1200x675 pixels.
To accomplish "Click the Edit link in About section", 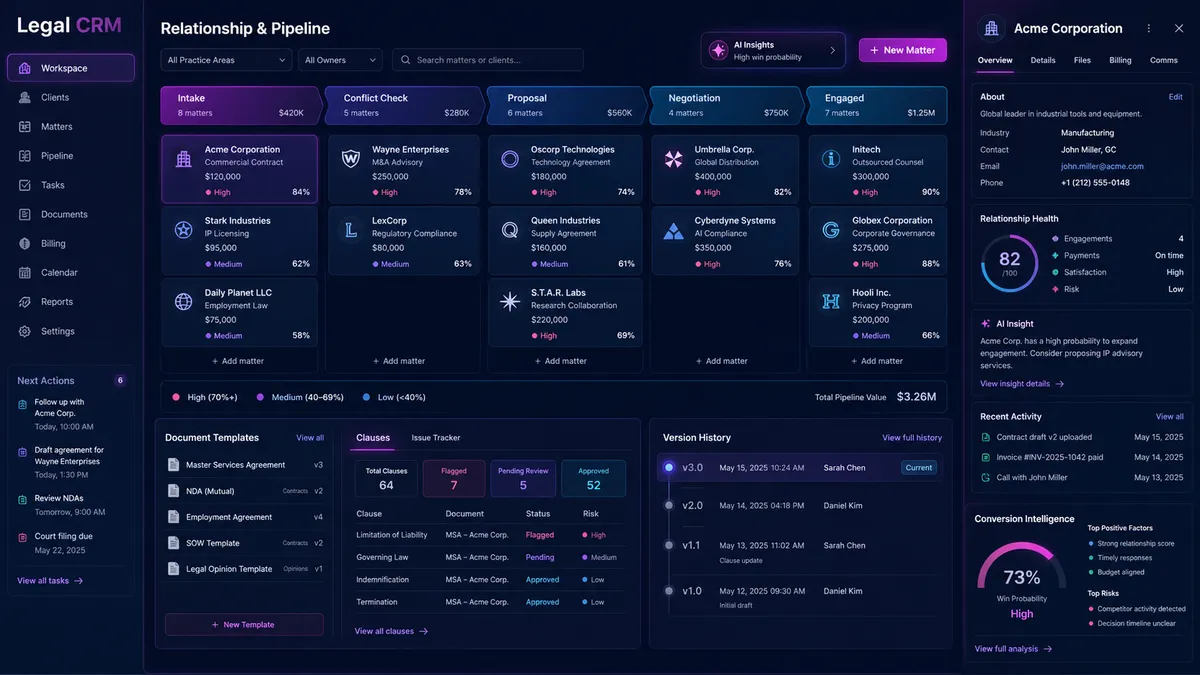I will coord(1176,97).
